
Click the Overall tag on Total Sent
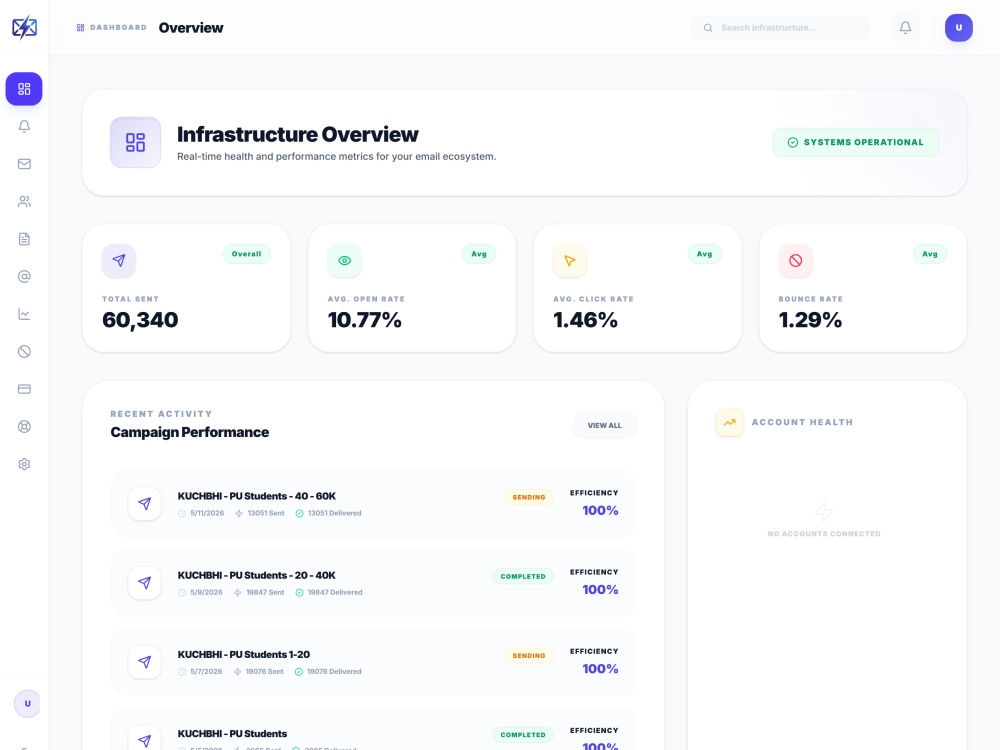[x=247, y=254]
